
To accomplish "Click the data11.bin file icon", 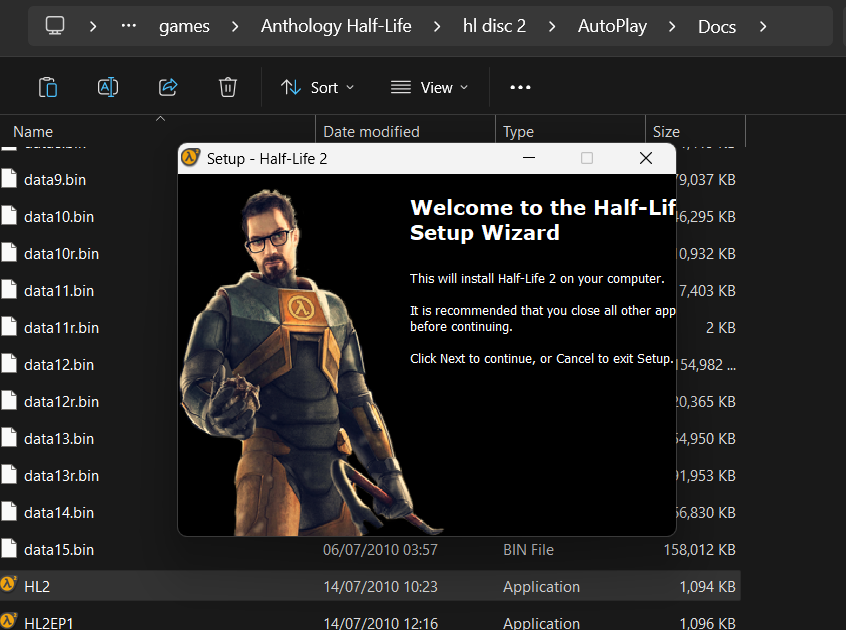I will point(9,290).
